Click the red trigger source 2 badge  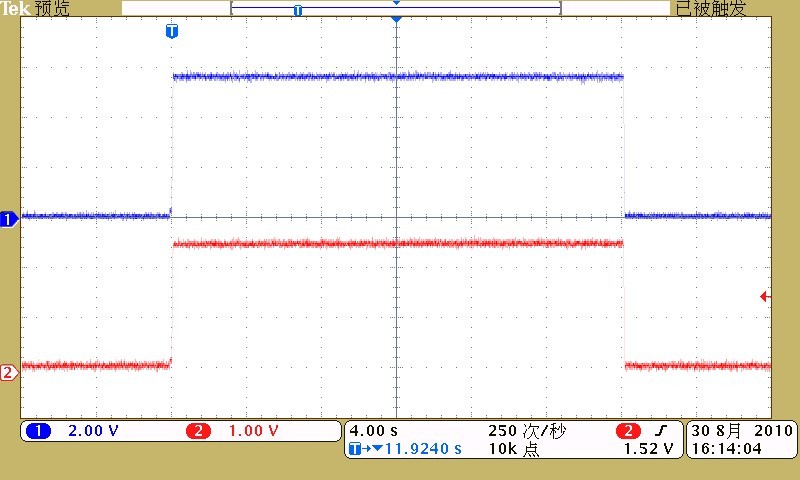629,431
